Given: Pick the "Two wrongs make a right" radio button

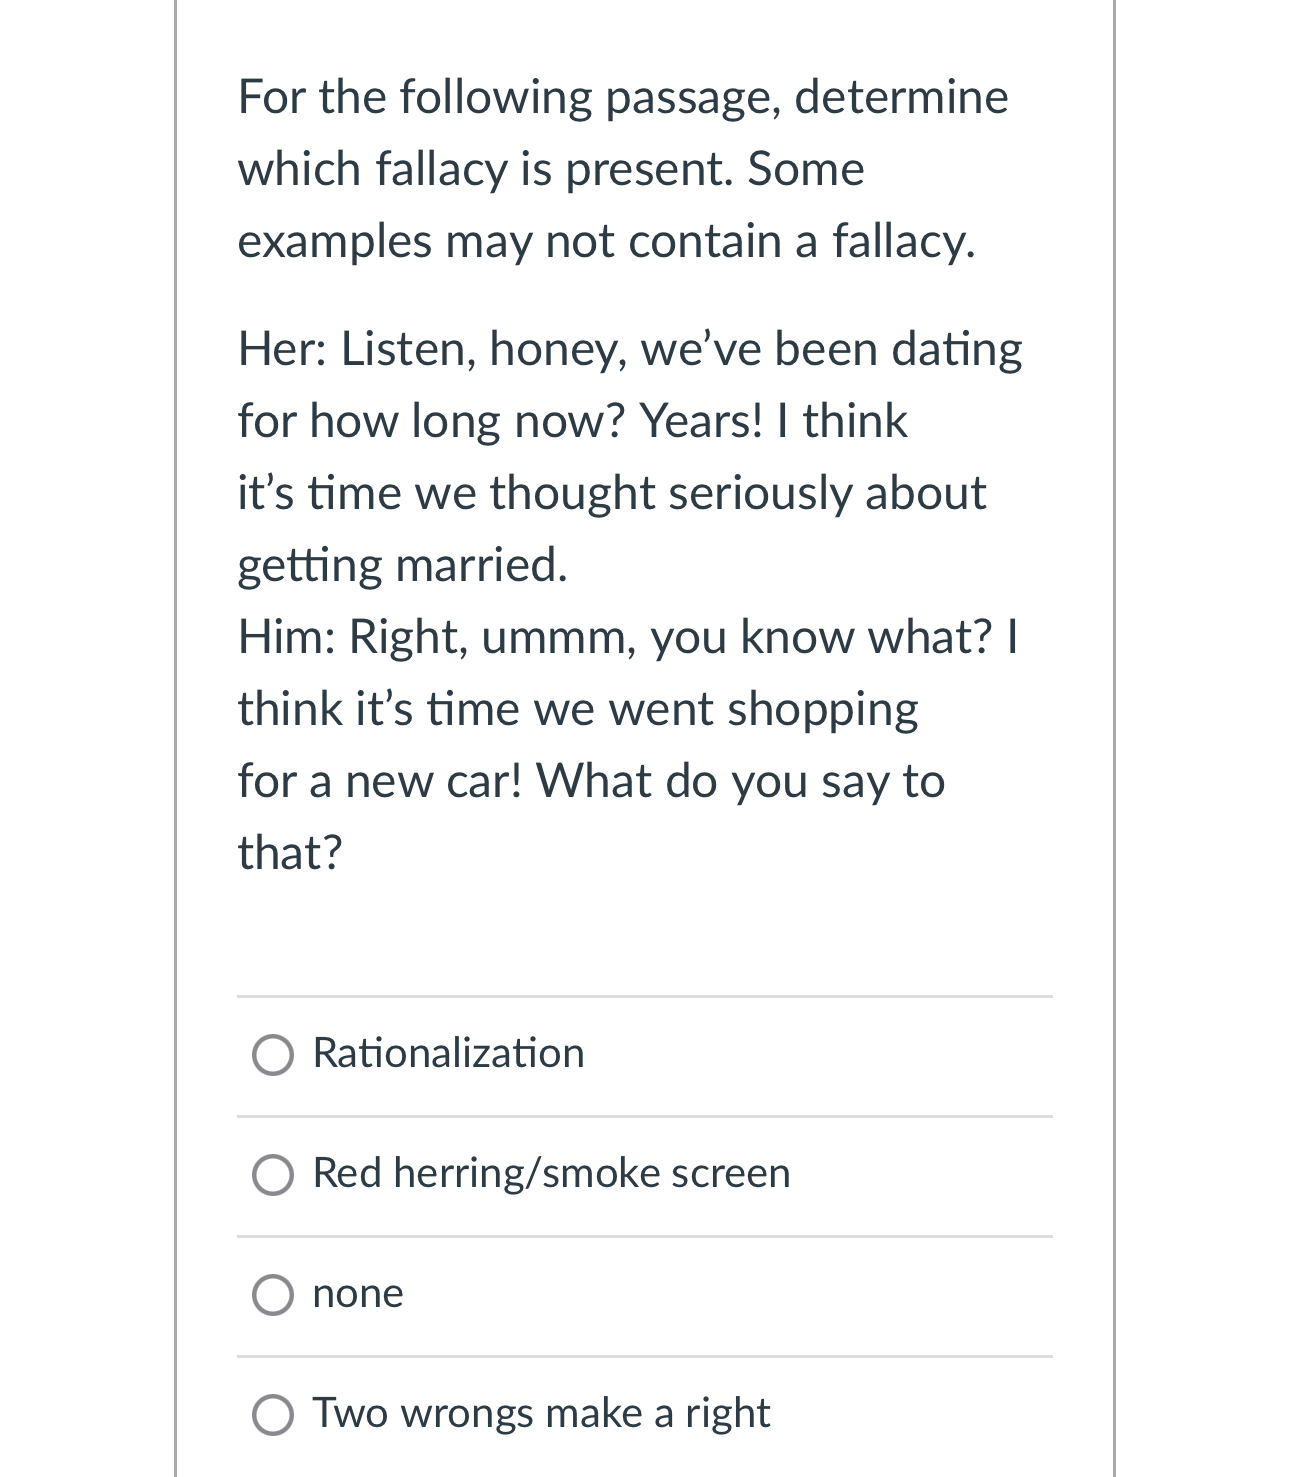Looking at the screenshot, I should (x=273, y=1415).
